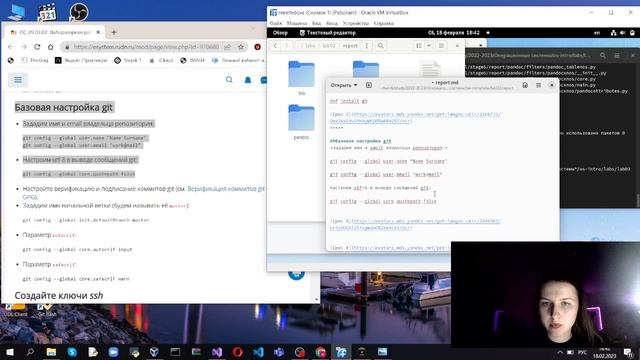The image size is (640, 360).
Task: Show hidden system tray icons
Action: click(560, 352)
